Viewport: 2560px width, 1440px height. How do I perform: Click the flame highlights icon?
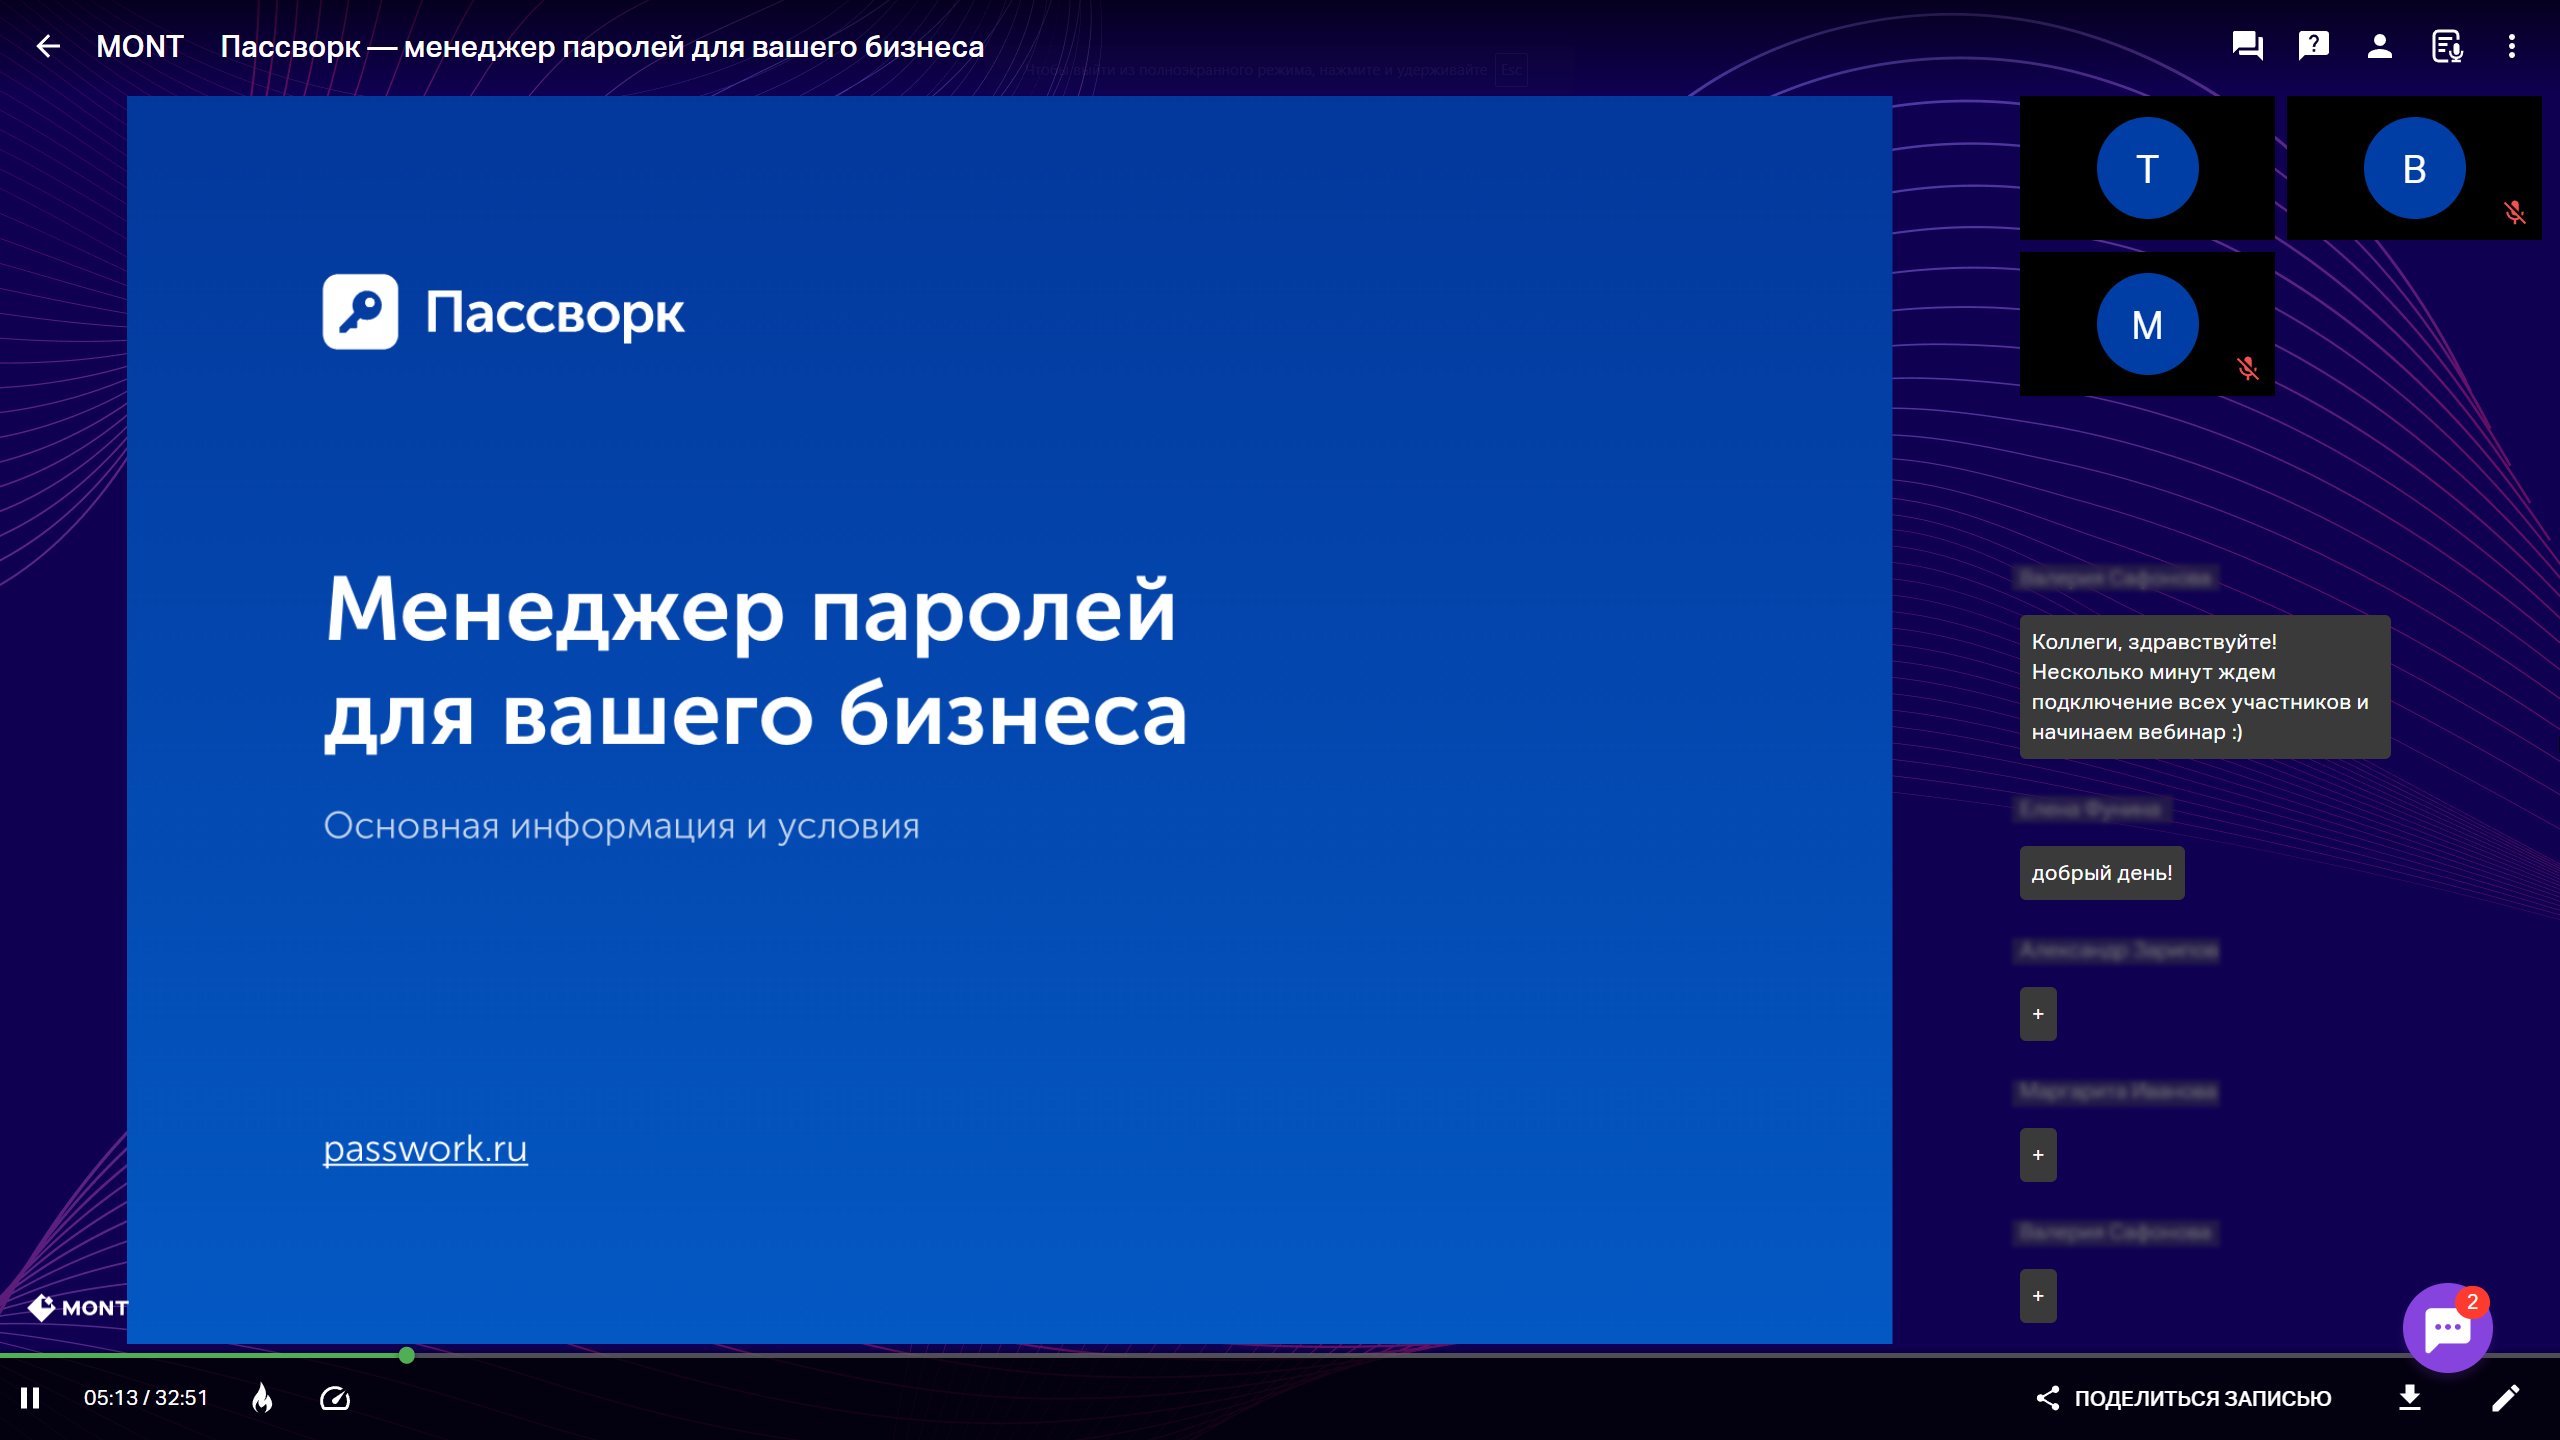[262, 1398]
